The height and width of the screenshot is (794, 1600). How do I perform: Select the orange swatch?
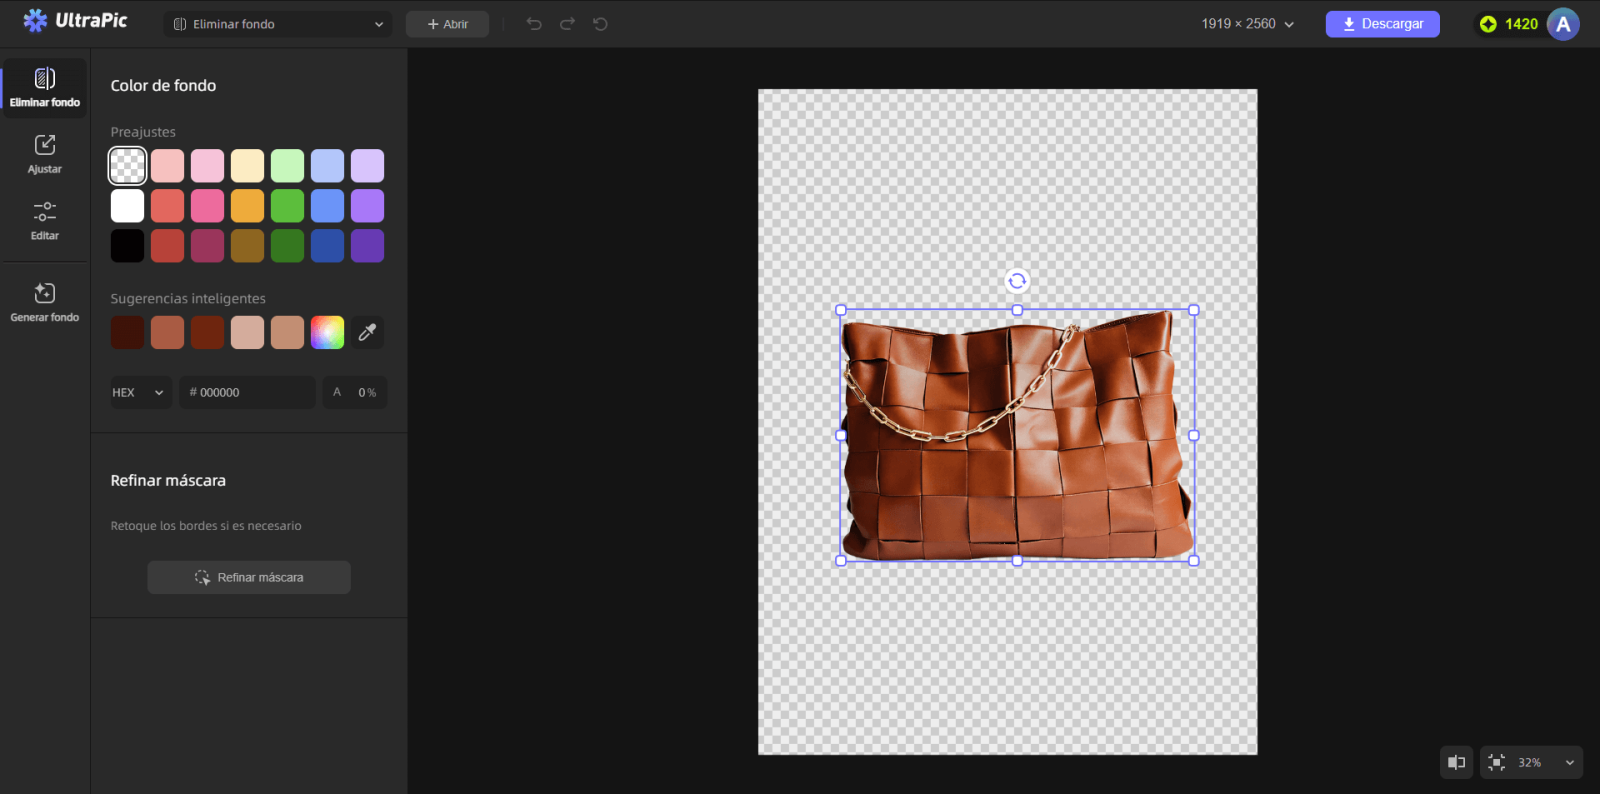(247, 206)
